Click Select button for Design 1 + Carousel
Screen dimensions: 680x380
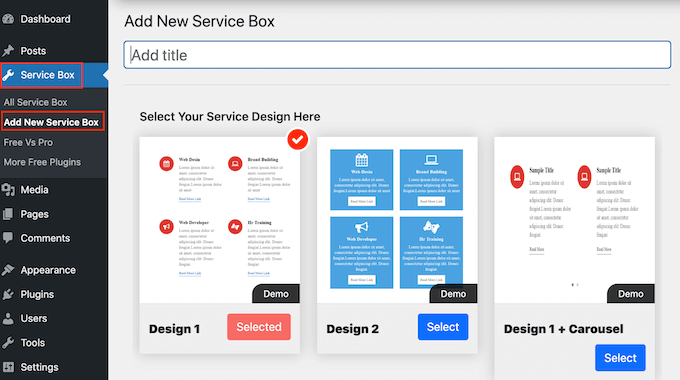[620, 358]
